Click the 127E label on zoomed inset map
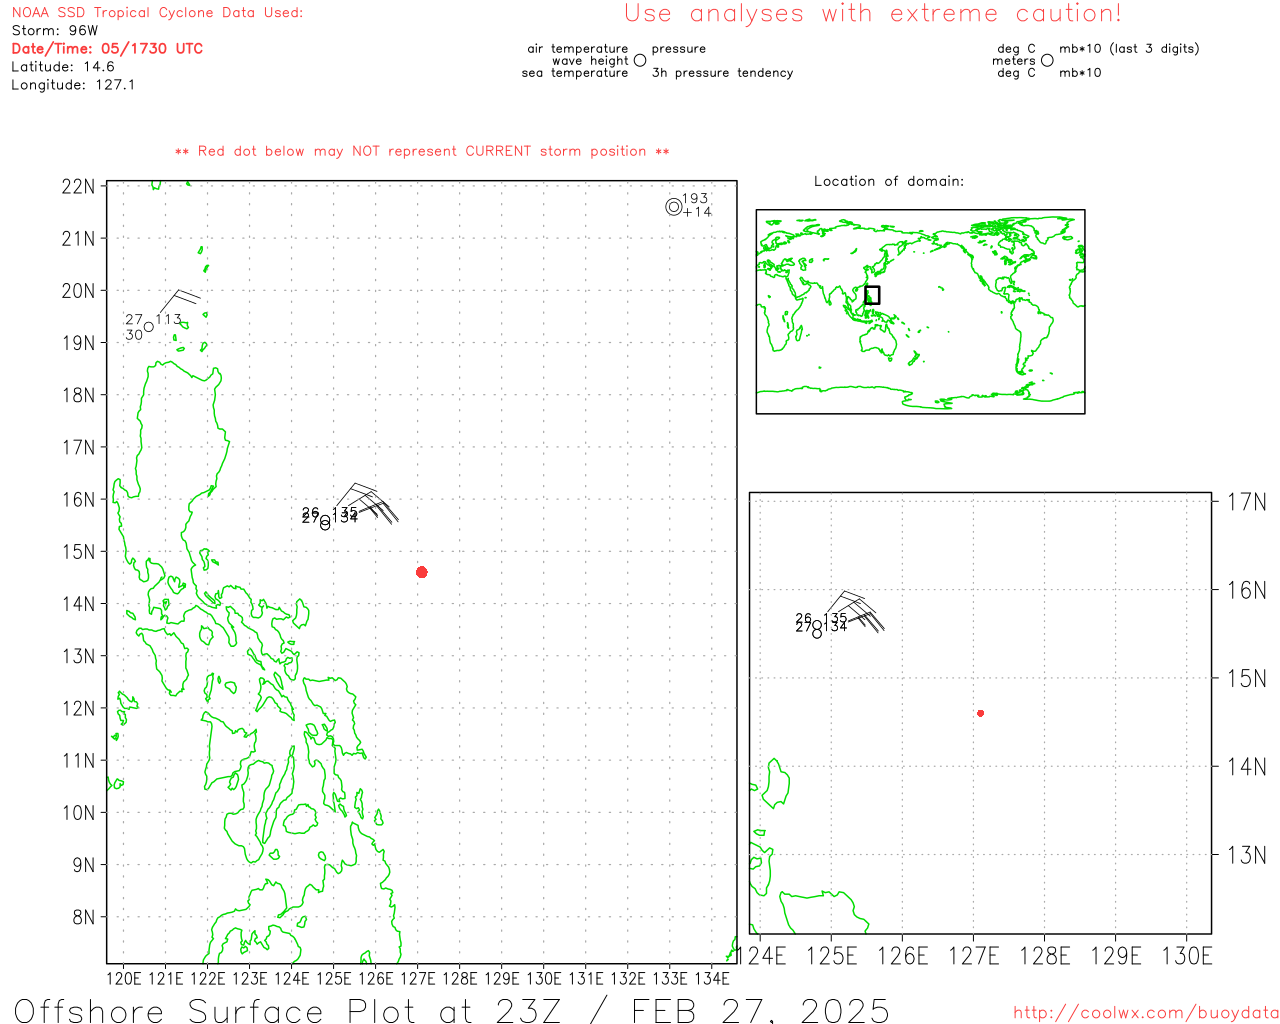 click(974, 956)
